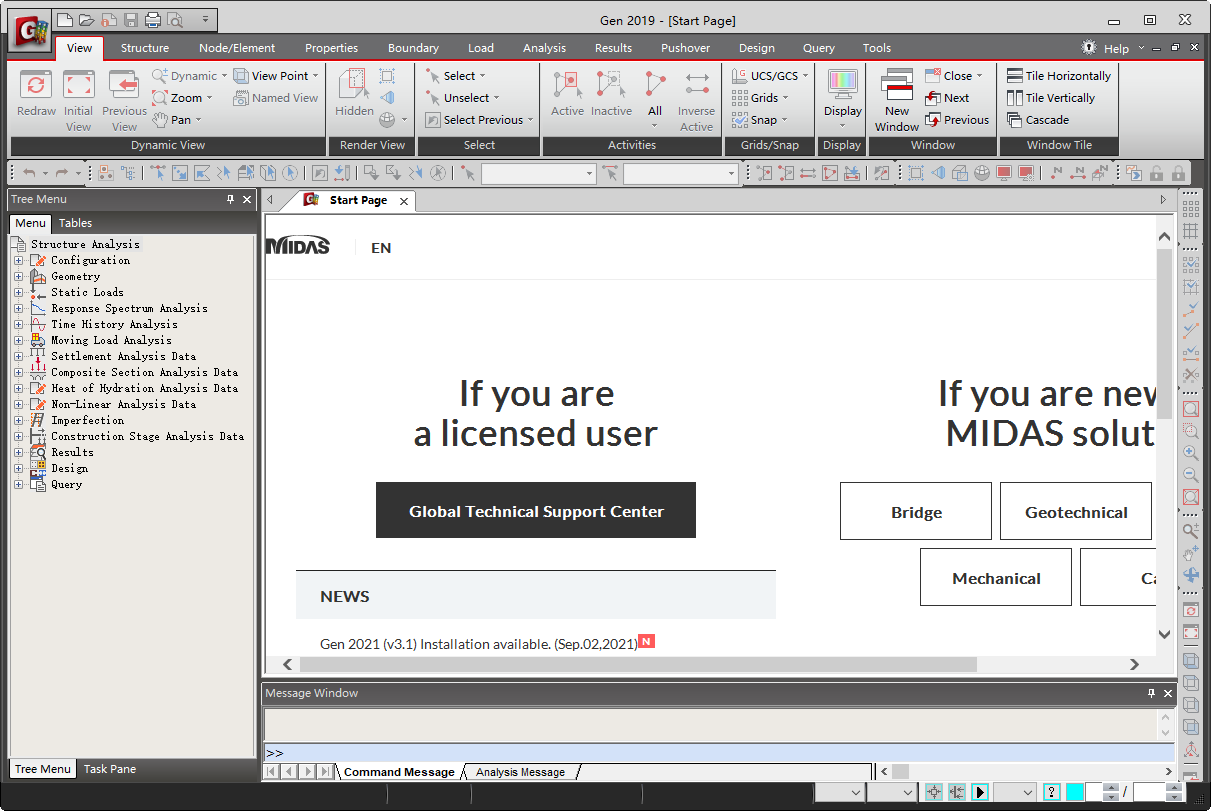
Task: Click the Hidden render view icon
Action: (x=354, y=86)
